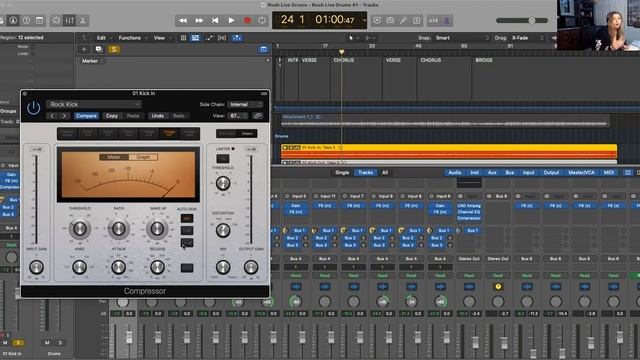Toggle the Mixer sliders icon
The width and height of the screenshot is (640, 360).
[x=69, y=20]
